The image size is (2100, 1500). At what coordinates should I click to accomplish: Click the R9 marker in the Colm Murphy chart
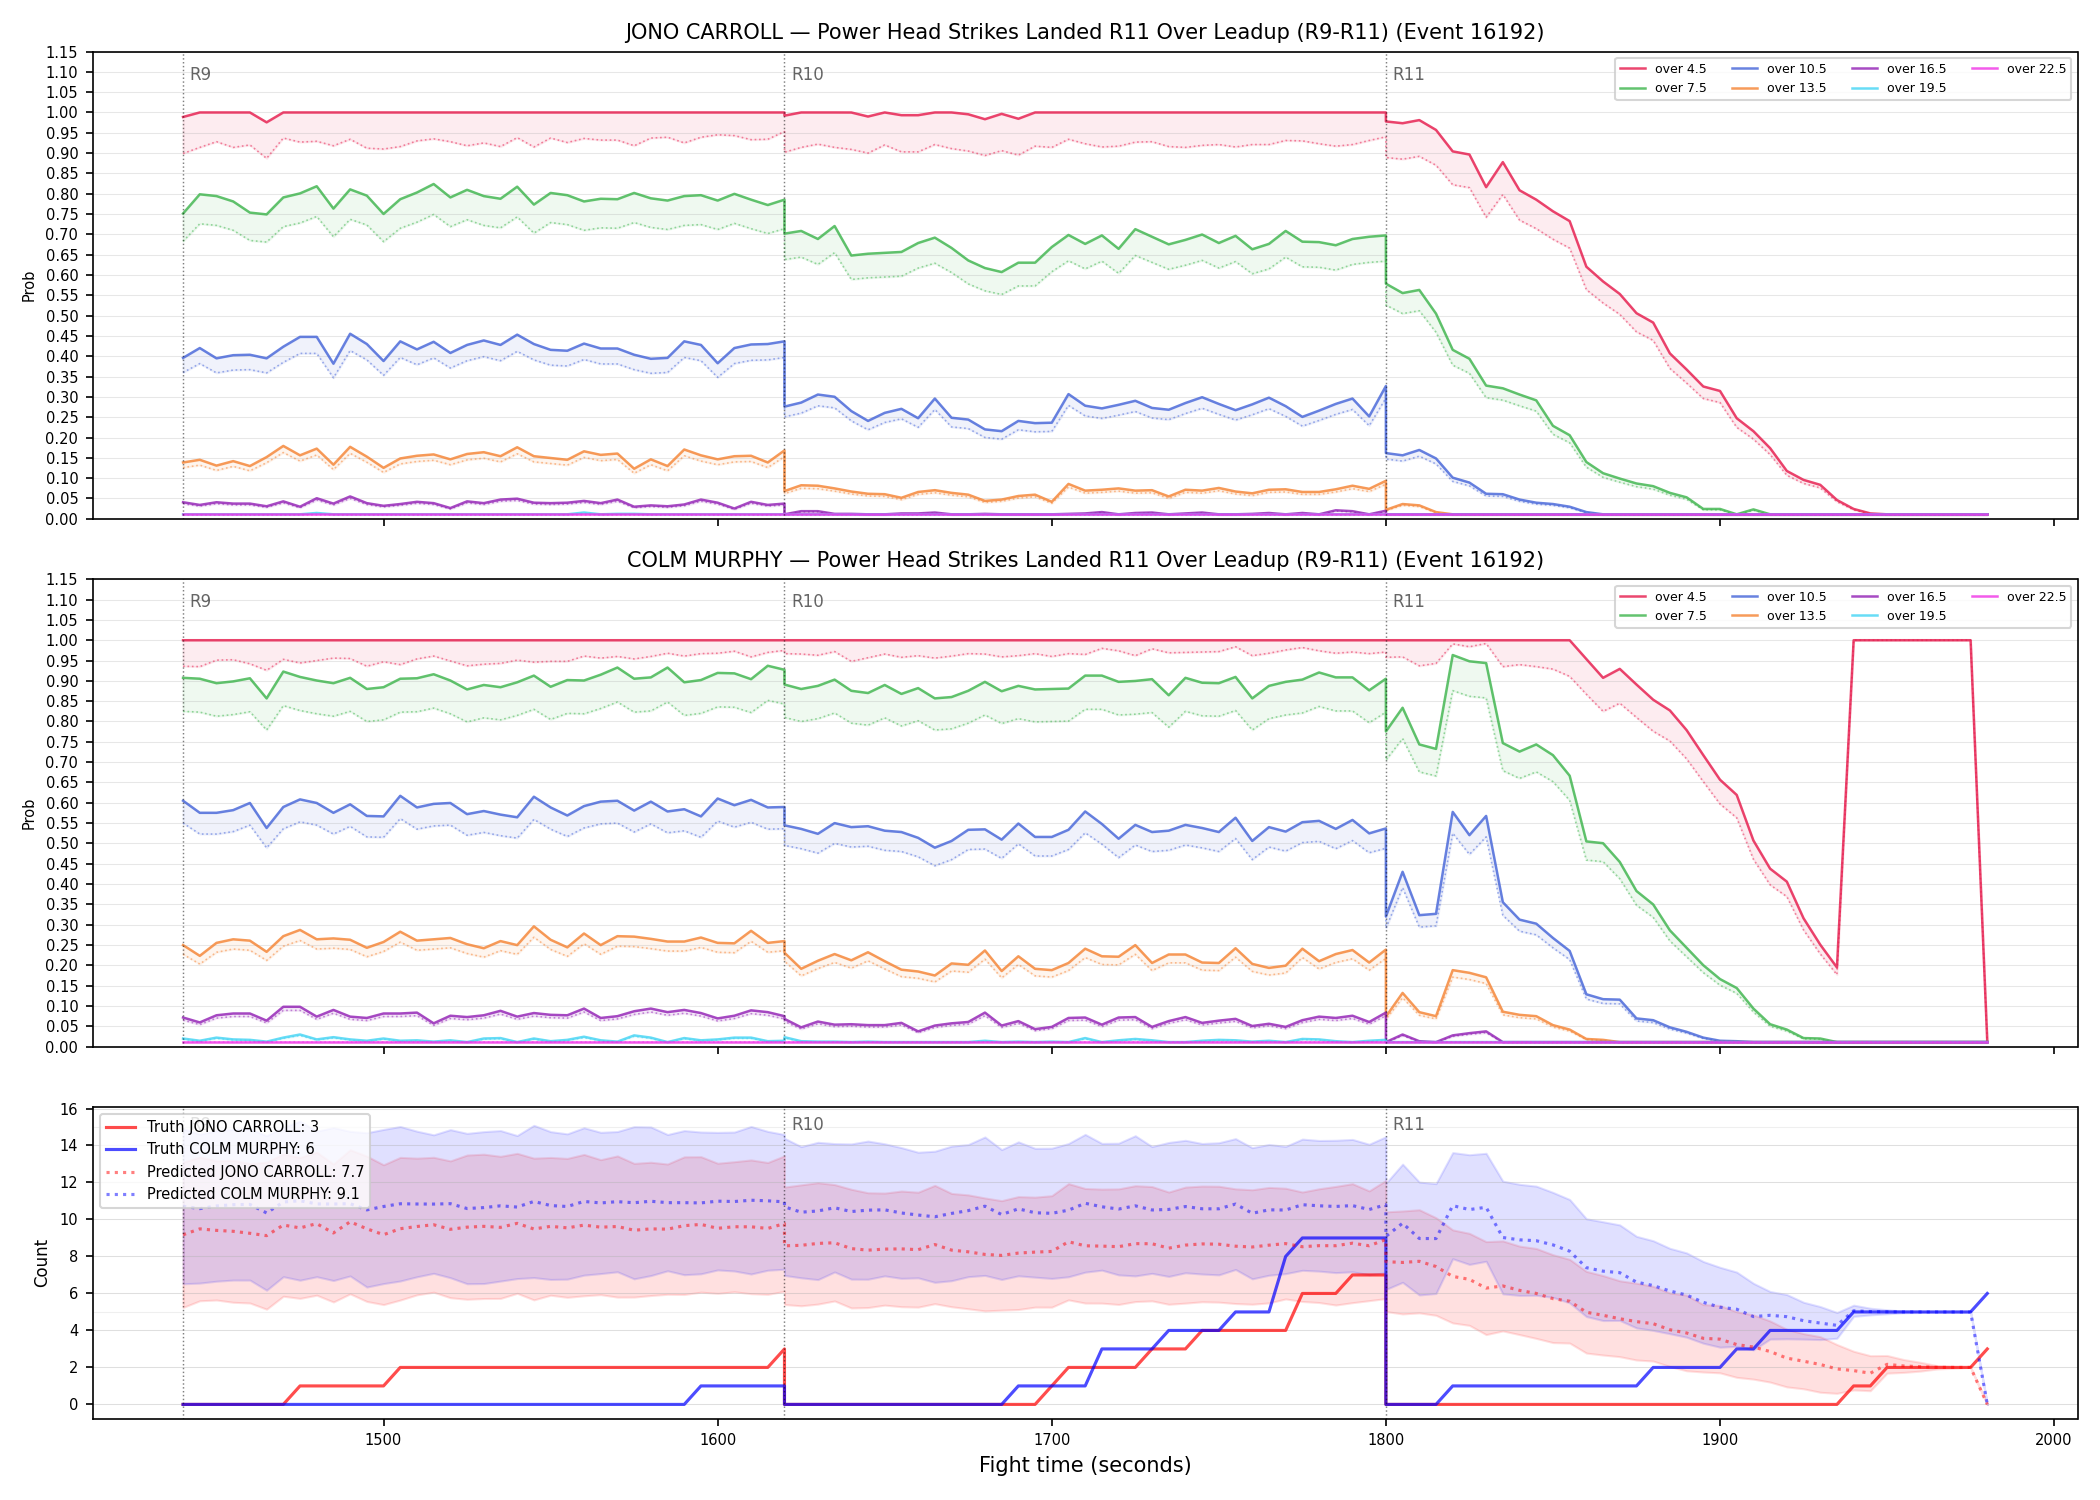(x=200, y=601)
